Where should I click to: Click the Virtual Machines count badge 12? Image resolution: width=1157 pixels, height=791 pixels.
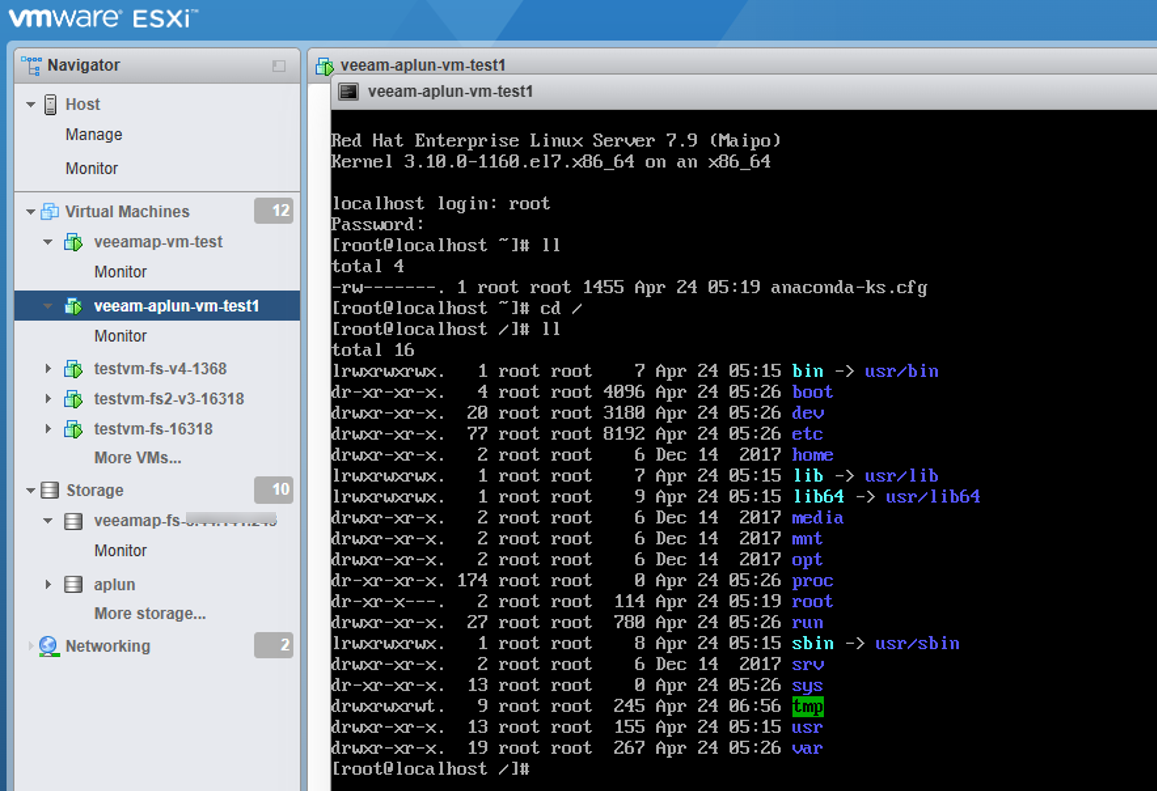[274, 211]
